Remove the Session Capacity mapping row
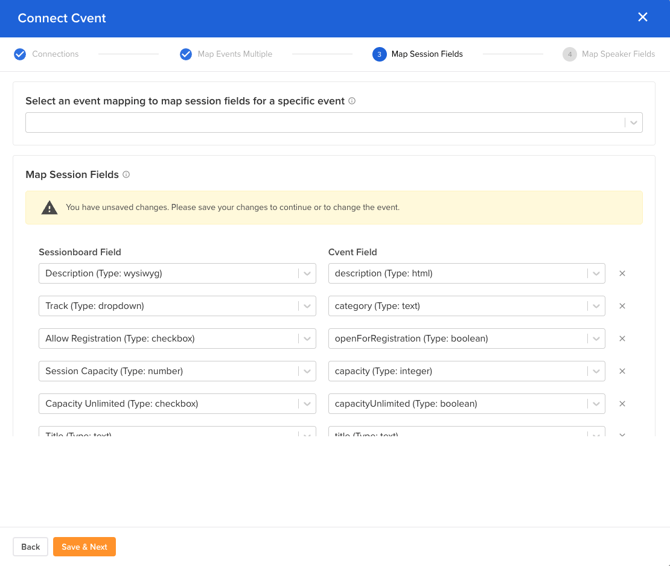This screenshot has height=566, width=670. tap(622, 371)
